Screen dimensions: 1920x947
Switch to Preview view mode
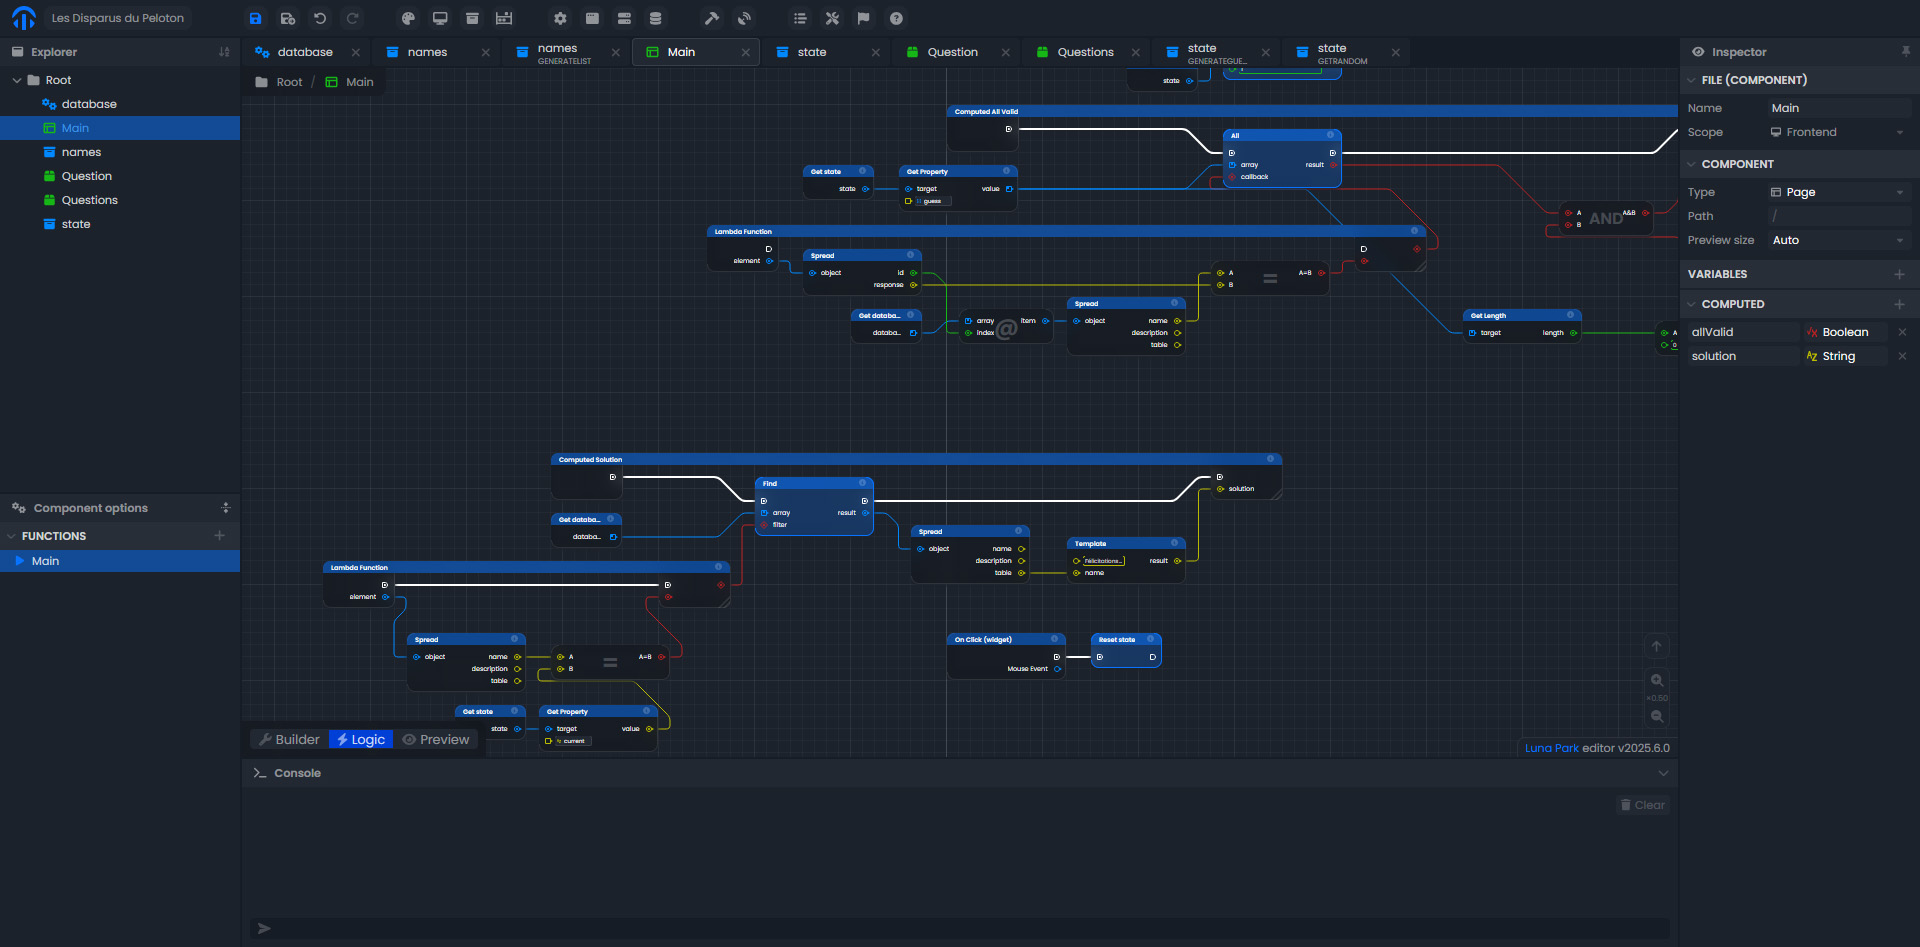tap(436, 740)
